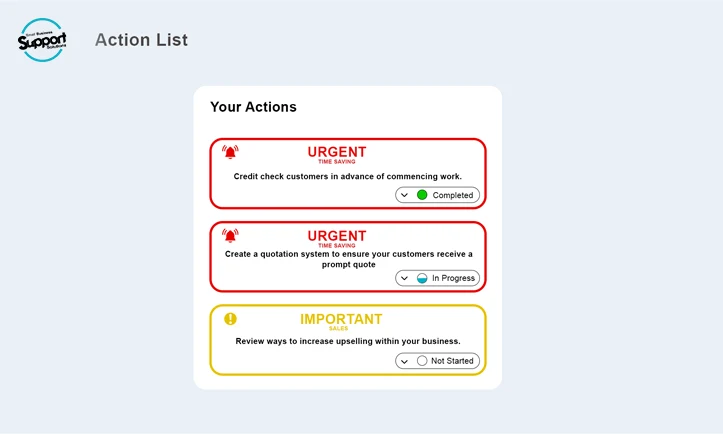The height and width of the screenshot is (434, 723).
Task: Click the SALES category label
Action: (x=338, y=329)
